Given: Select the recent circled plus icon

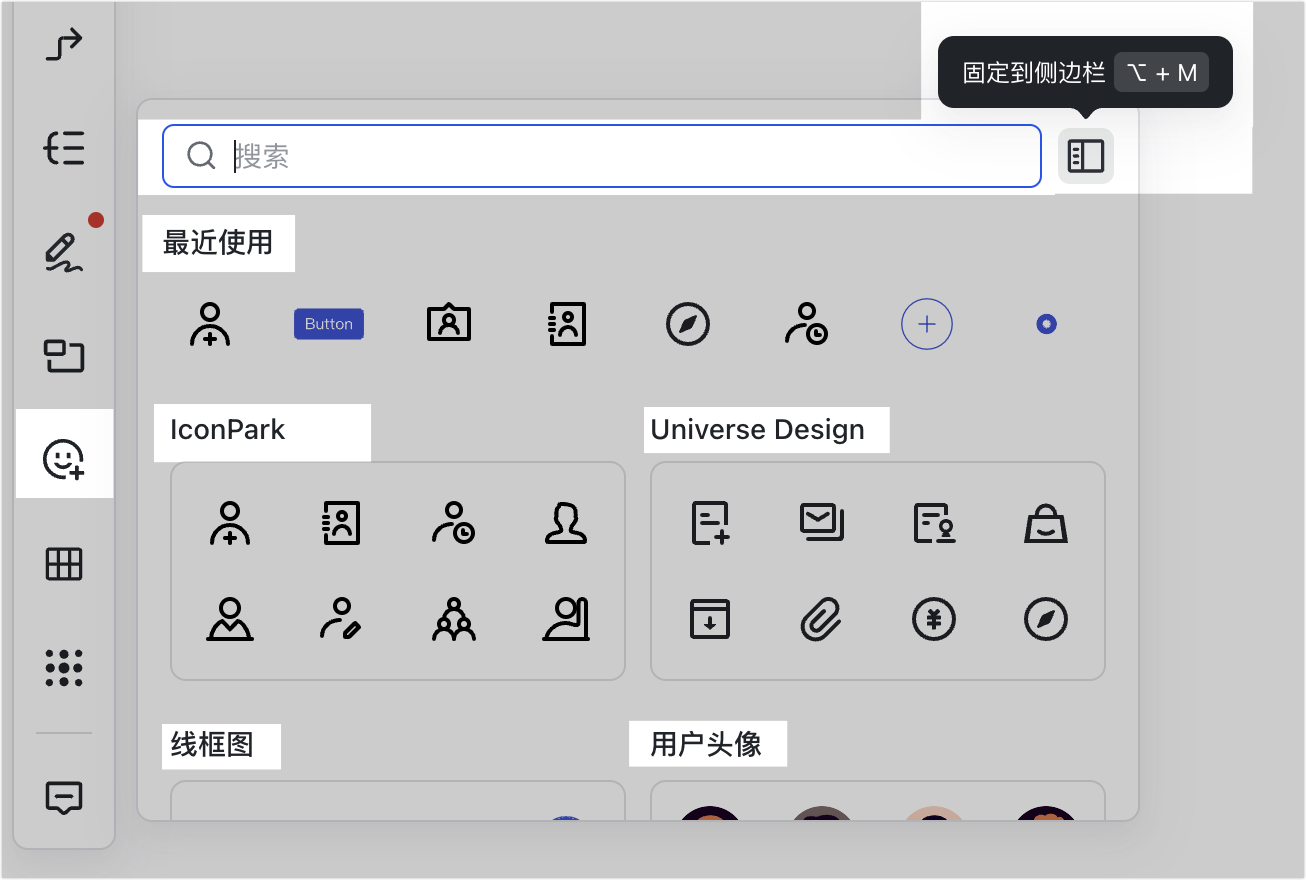Looking at the screenshot, I should [x=927, y=324].
